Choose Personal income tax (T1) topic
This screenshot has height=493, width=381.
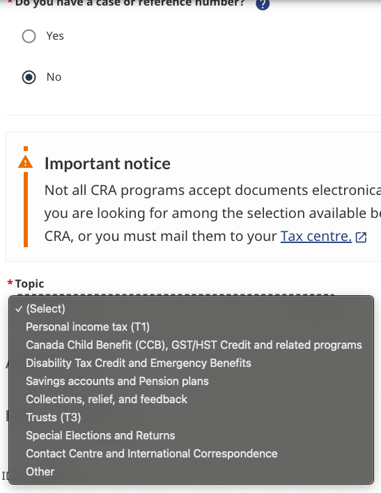pyautogui.click(x=191, y=327)
